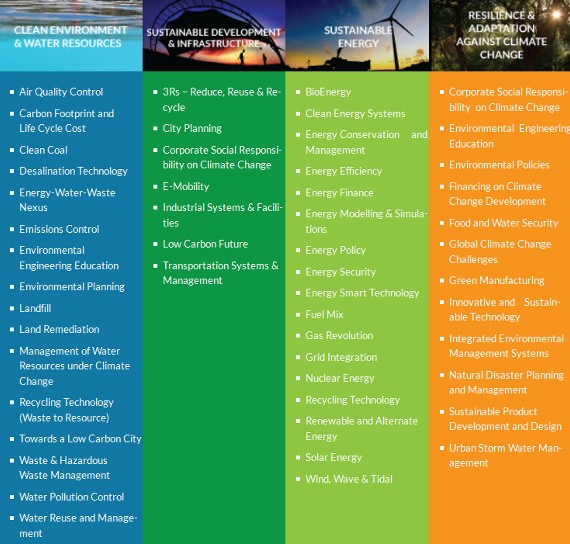Click Water Pollution Control topic

point(72,497)
